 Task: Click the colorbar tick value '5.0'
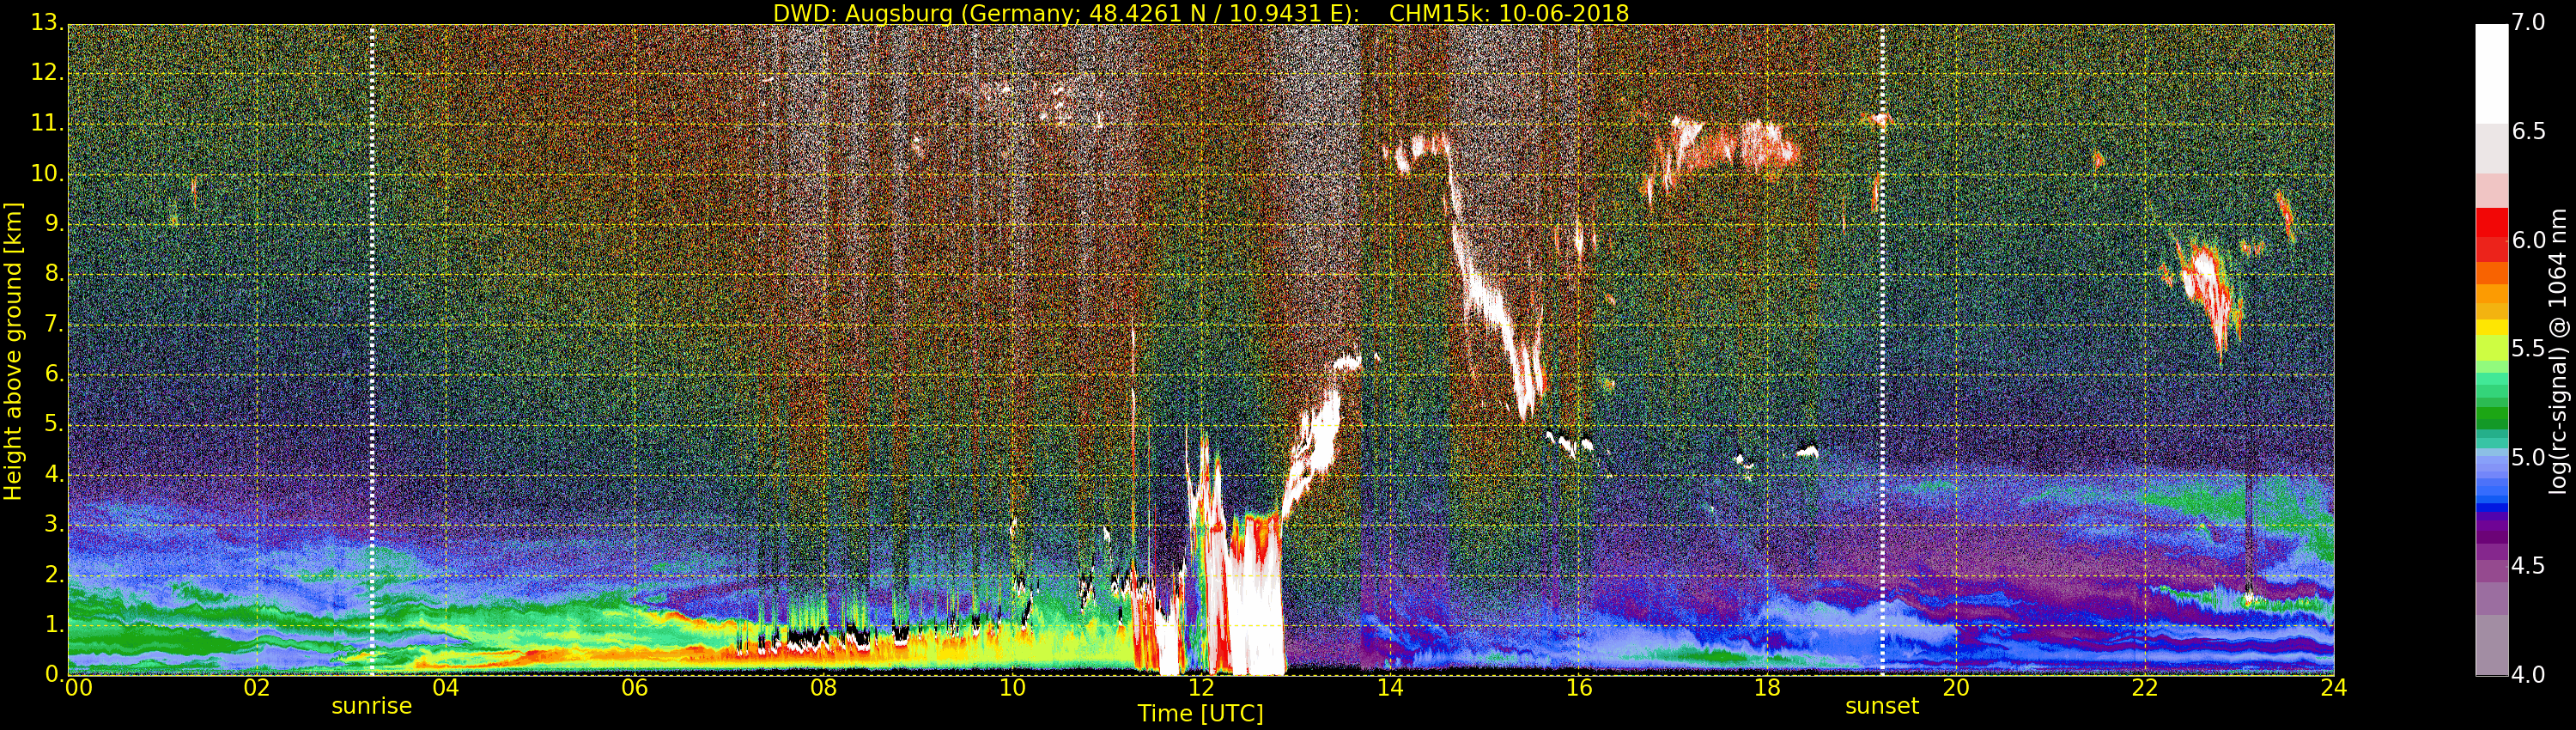[x=2529, y=457]
